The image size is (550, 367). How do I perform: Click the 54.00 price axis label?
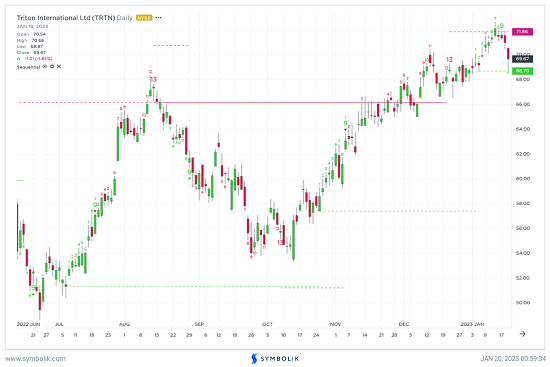coord(523,253)
